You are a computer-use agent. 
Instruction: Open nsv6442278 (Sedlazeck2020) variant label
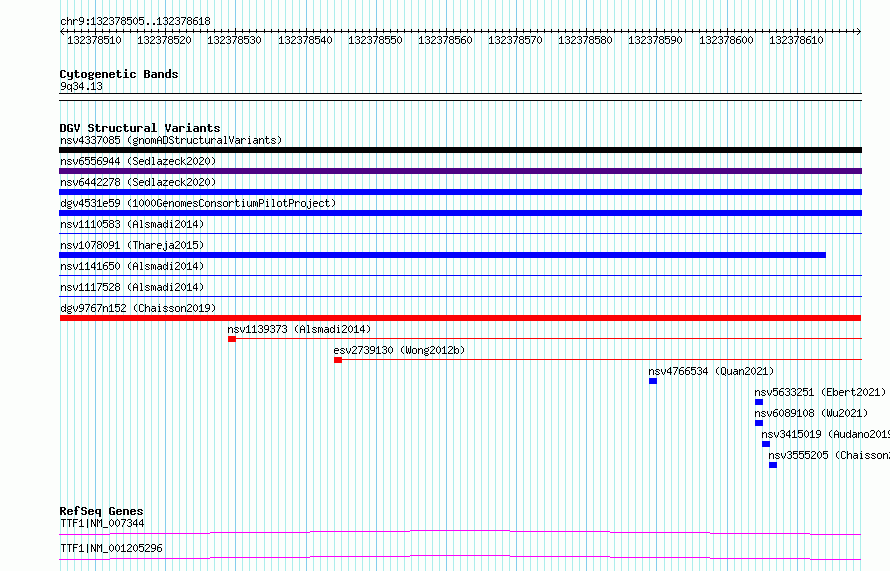(x=138, y=182)
